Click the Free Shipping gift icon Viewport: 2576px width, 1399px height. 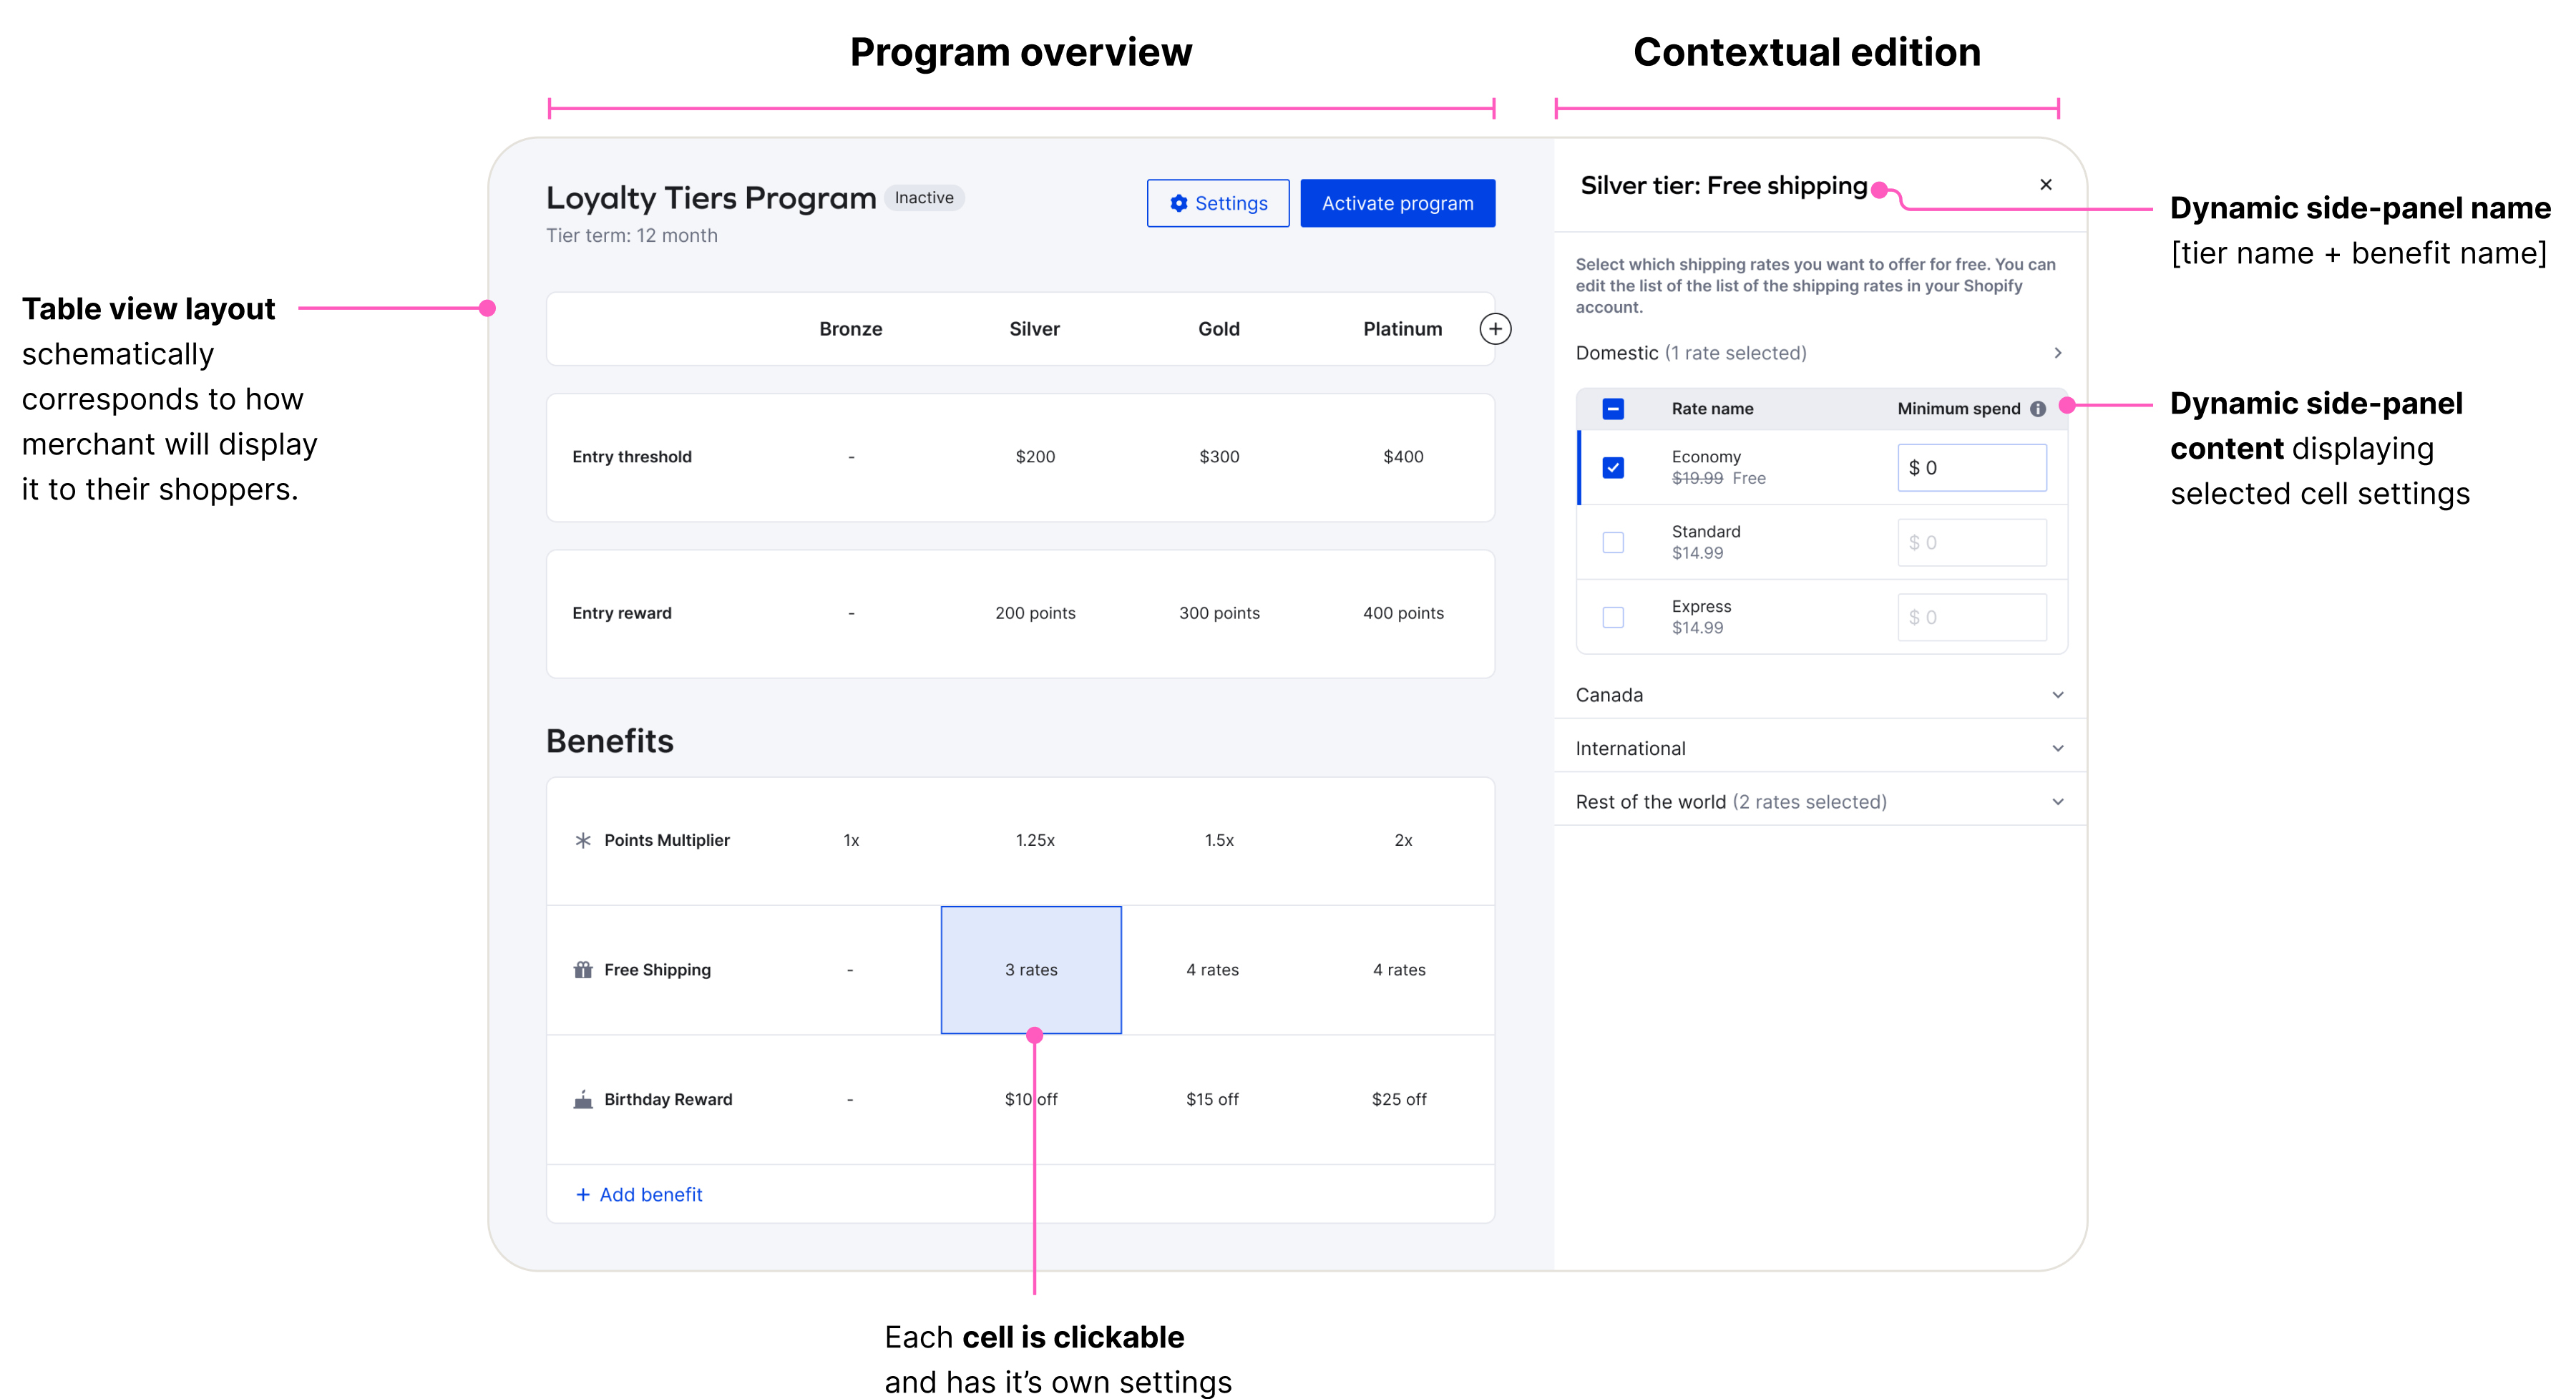click(583, 970)
